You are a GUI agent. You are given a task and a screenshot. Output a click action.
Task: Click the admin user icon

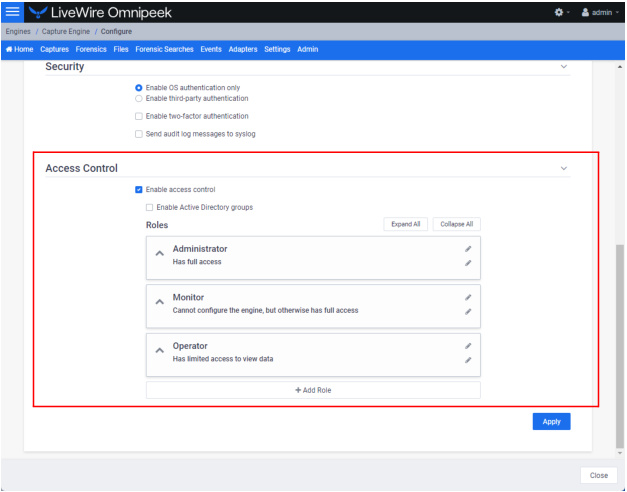coord(585,12)
